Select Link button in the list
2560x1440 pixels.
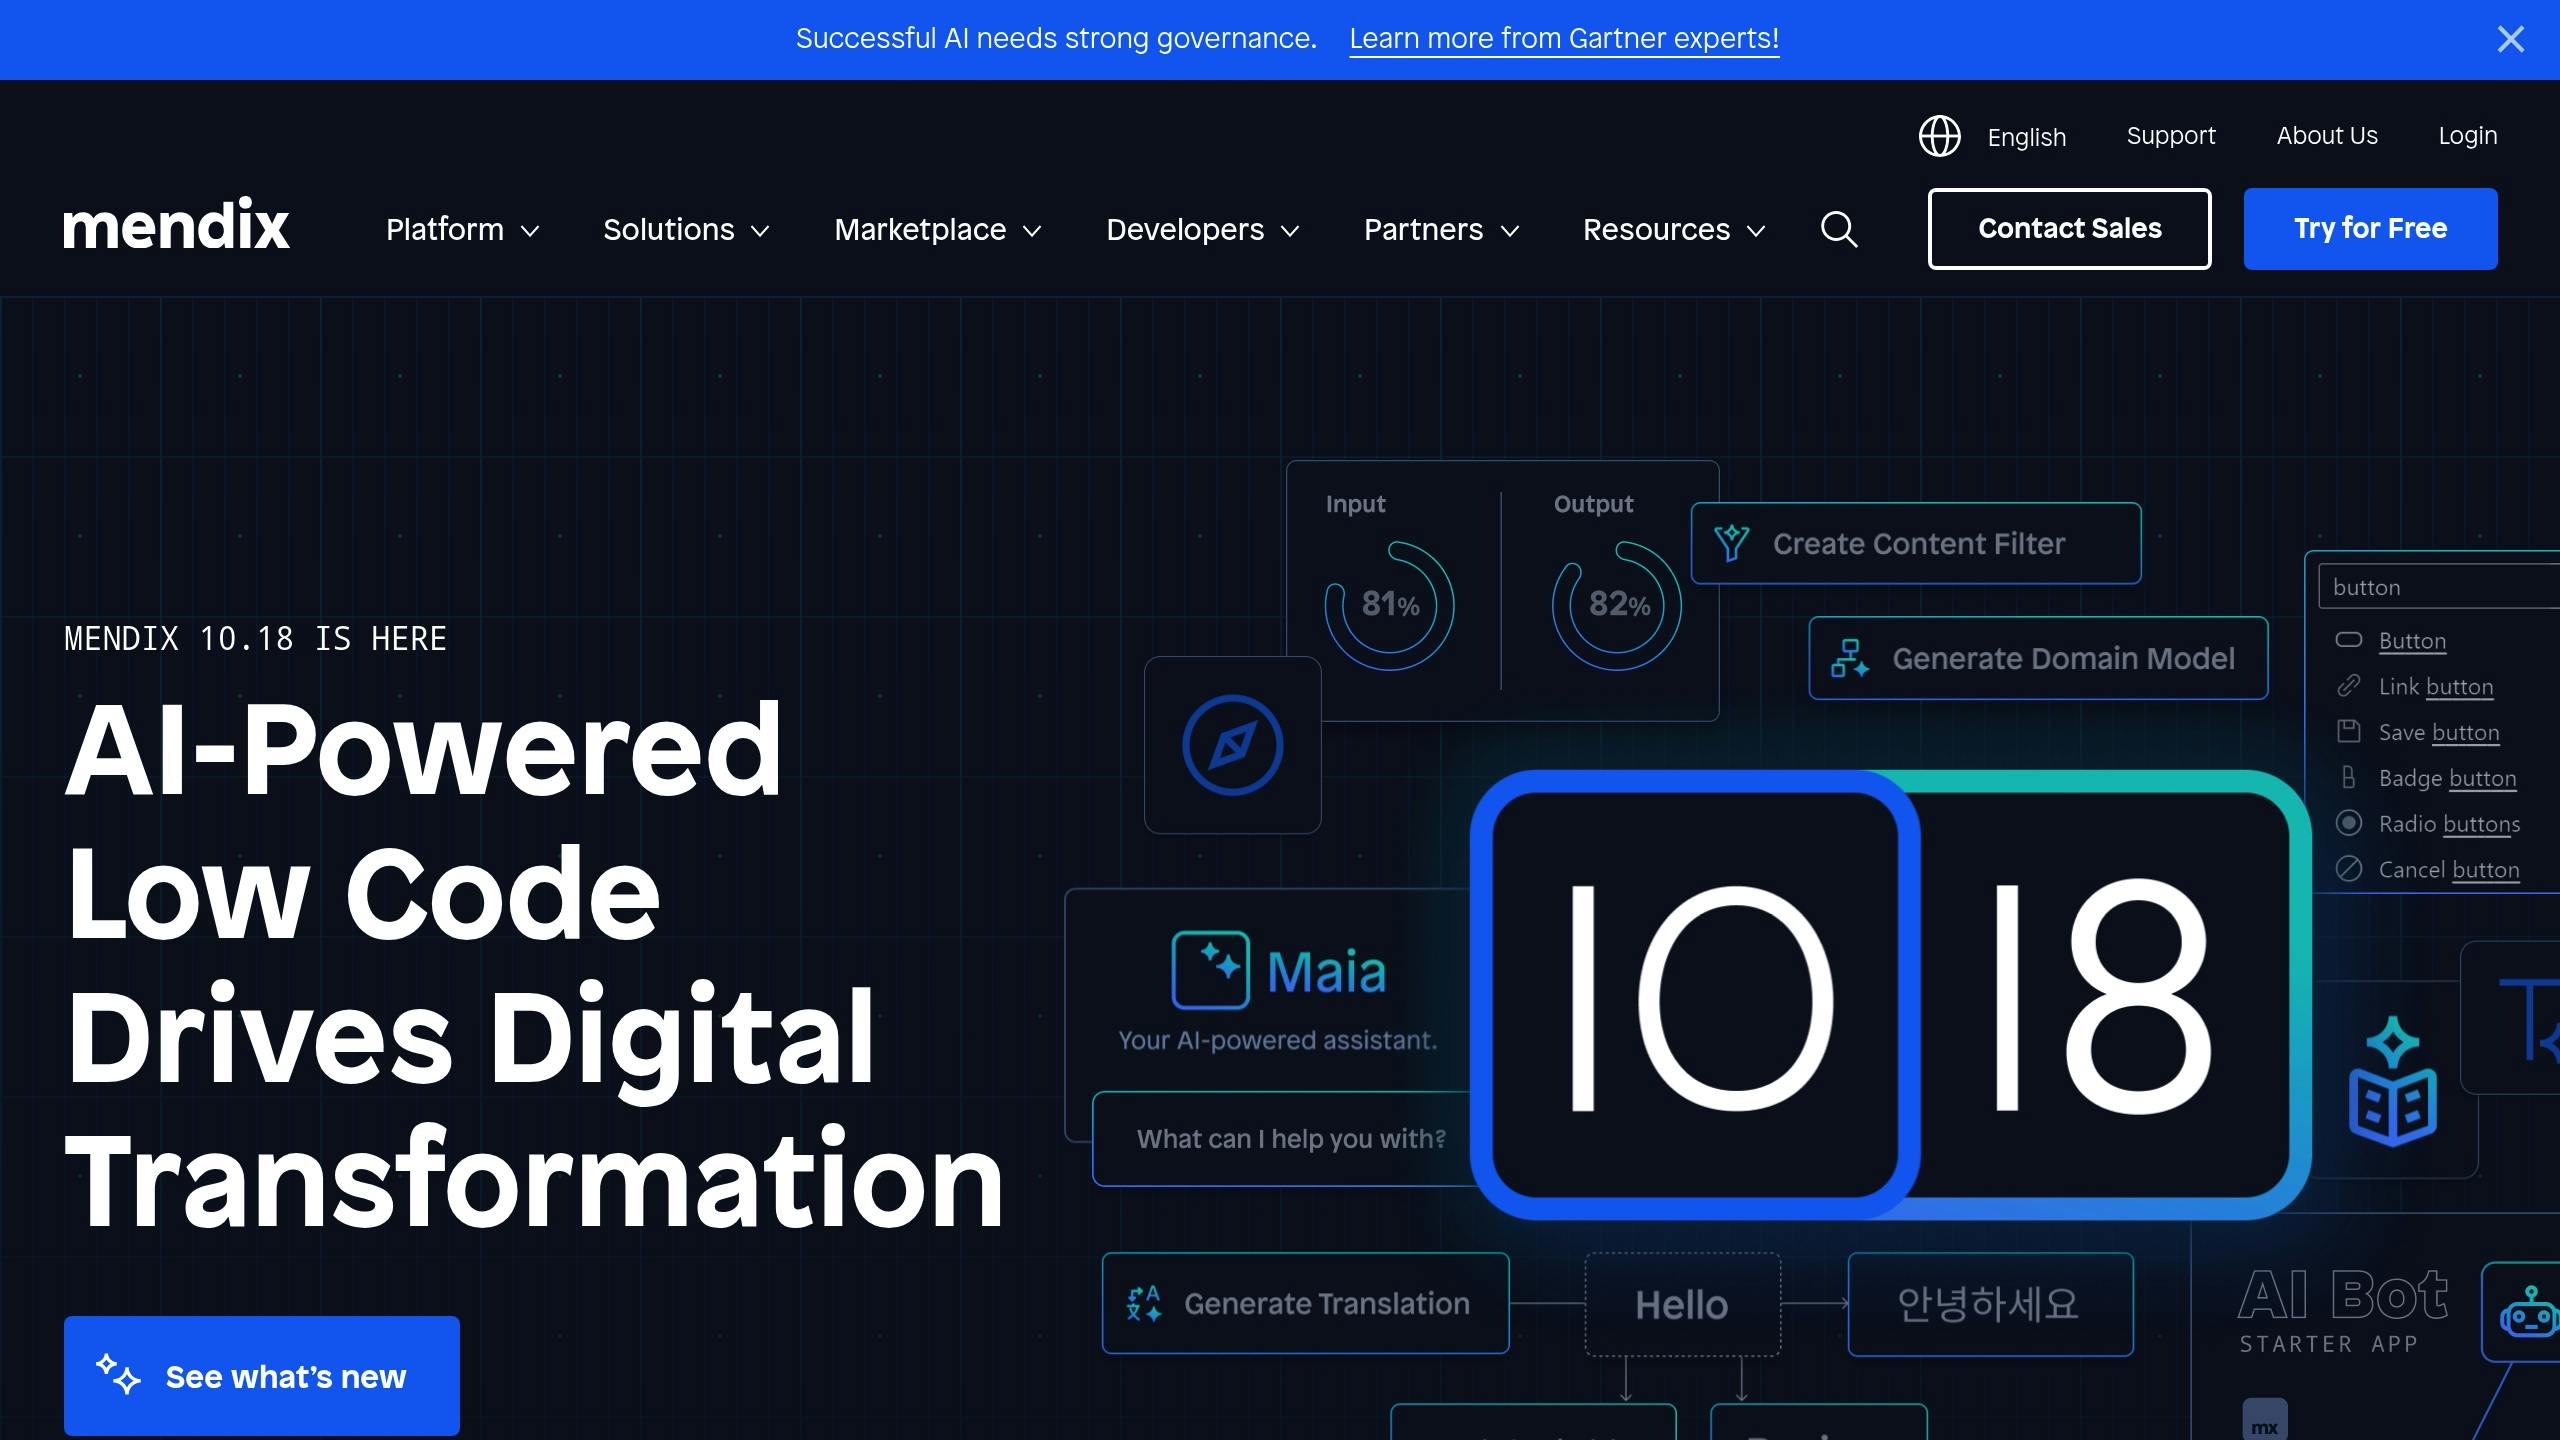tap(2435, 686)
